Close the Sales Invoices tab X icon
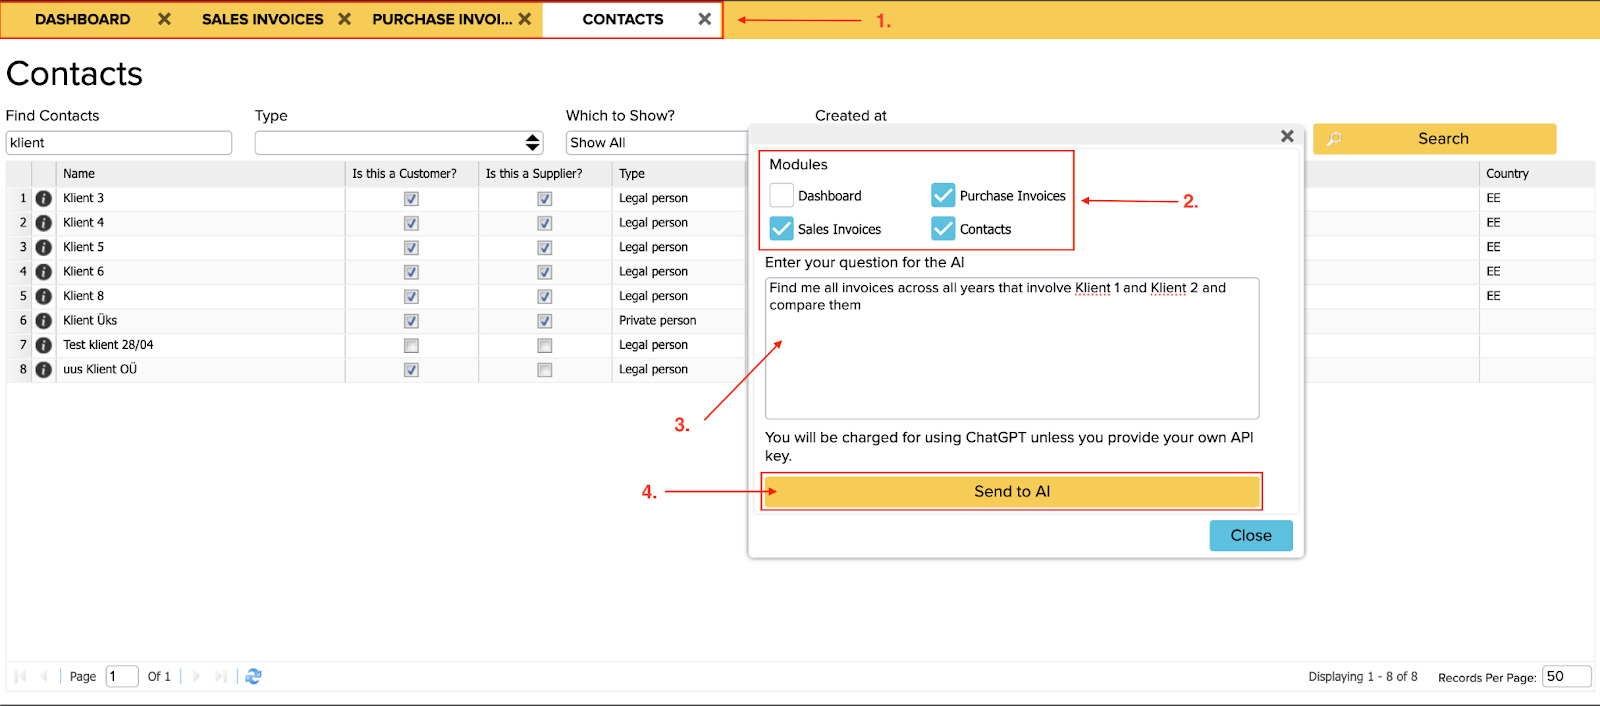The image size is (1600, 706). tap(344, 19)
